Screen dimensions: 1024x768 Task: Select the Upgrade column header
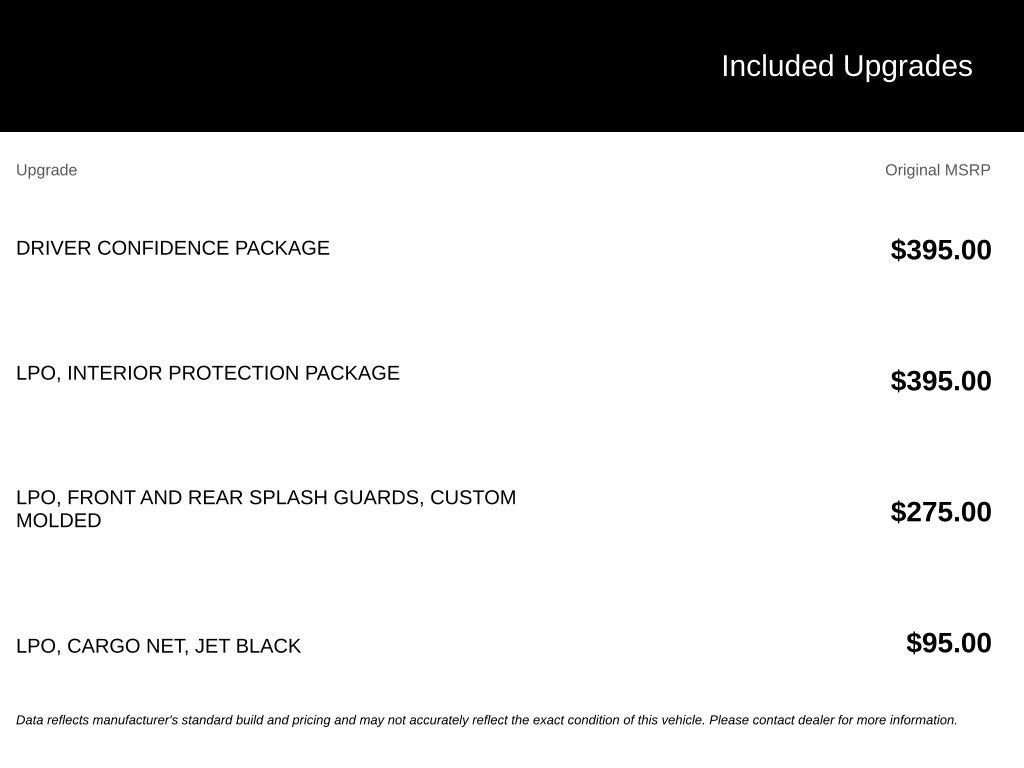46,170
